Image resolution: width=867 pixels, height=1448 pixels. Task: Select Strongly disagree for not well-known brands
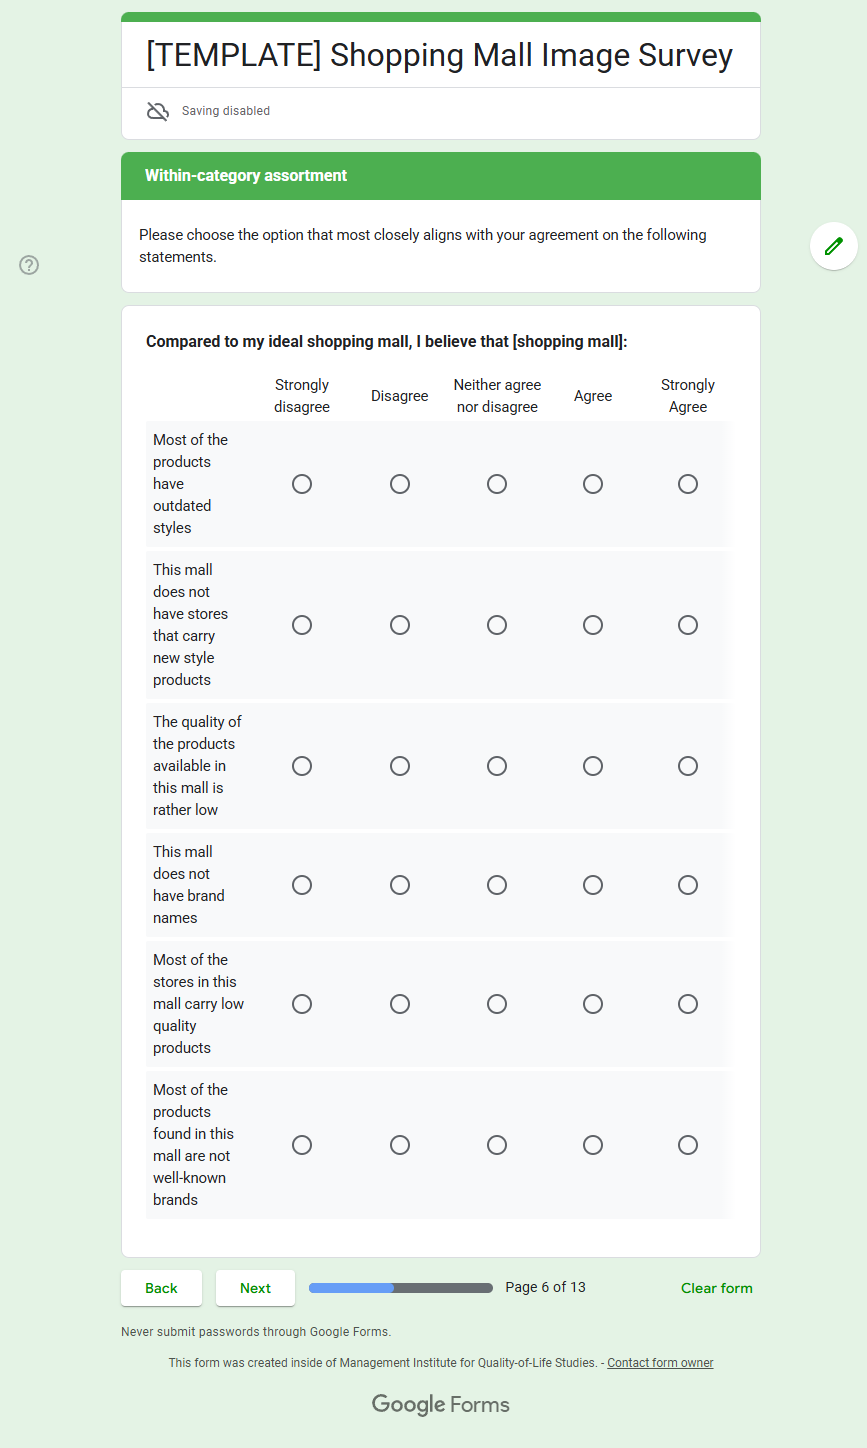(302, 1145)
